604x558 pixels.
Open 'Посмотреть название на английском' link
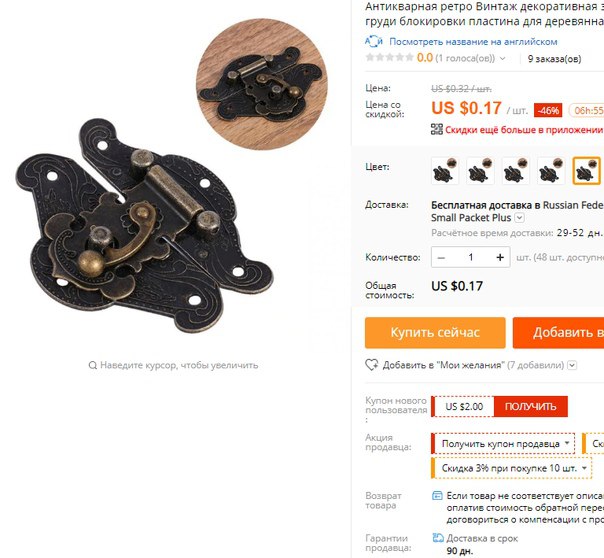473,42
